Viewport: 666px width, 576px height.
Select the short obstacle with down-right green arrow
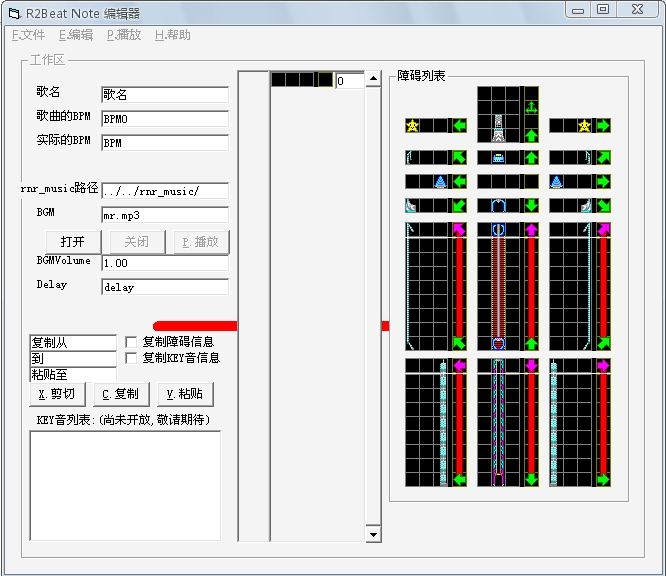click(580, 206)
